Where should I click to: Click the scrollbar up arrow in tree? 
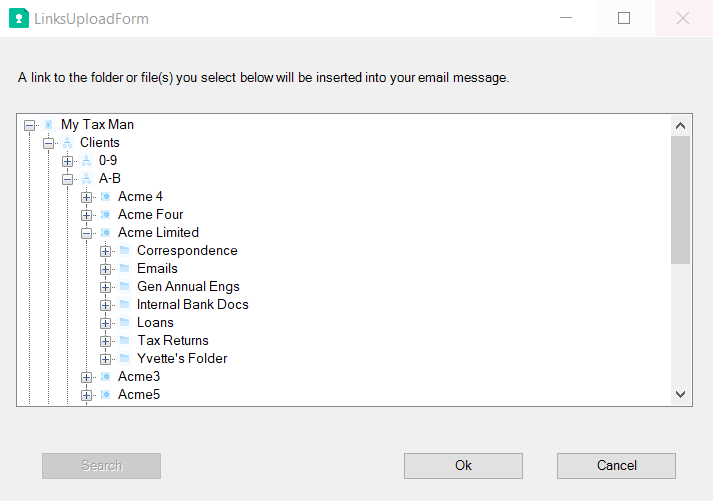point(680,126)
